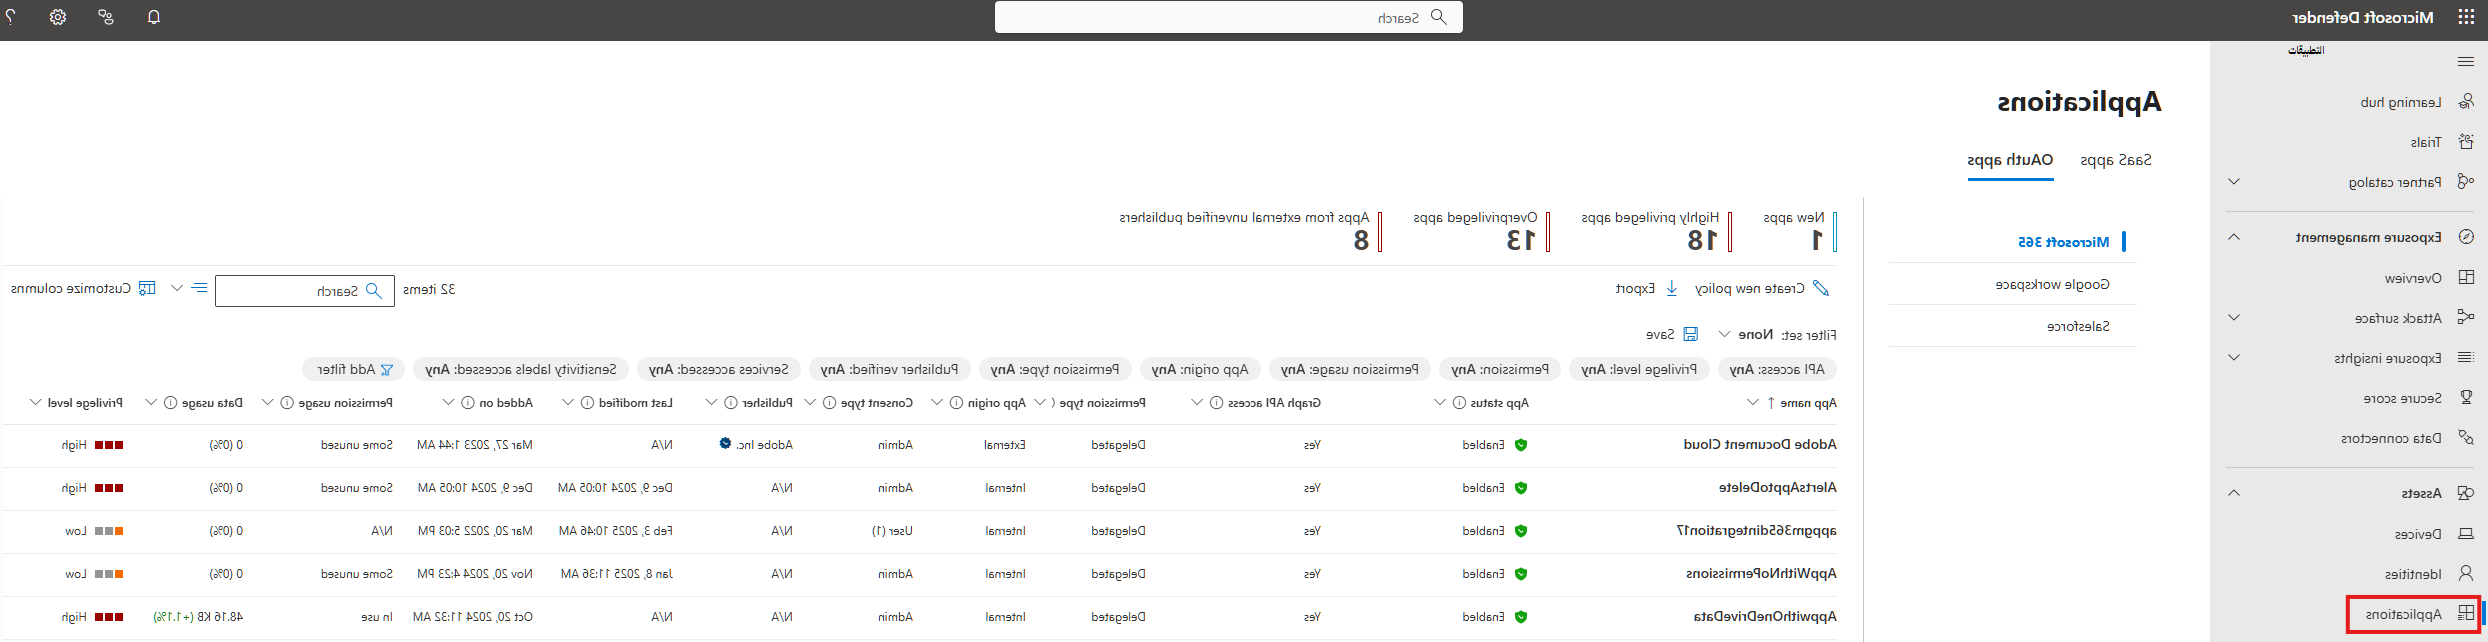Open notifications bell icon

[x=153, y=17]
